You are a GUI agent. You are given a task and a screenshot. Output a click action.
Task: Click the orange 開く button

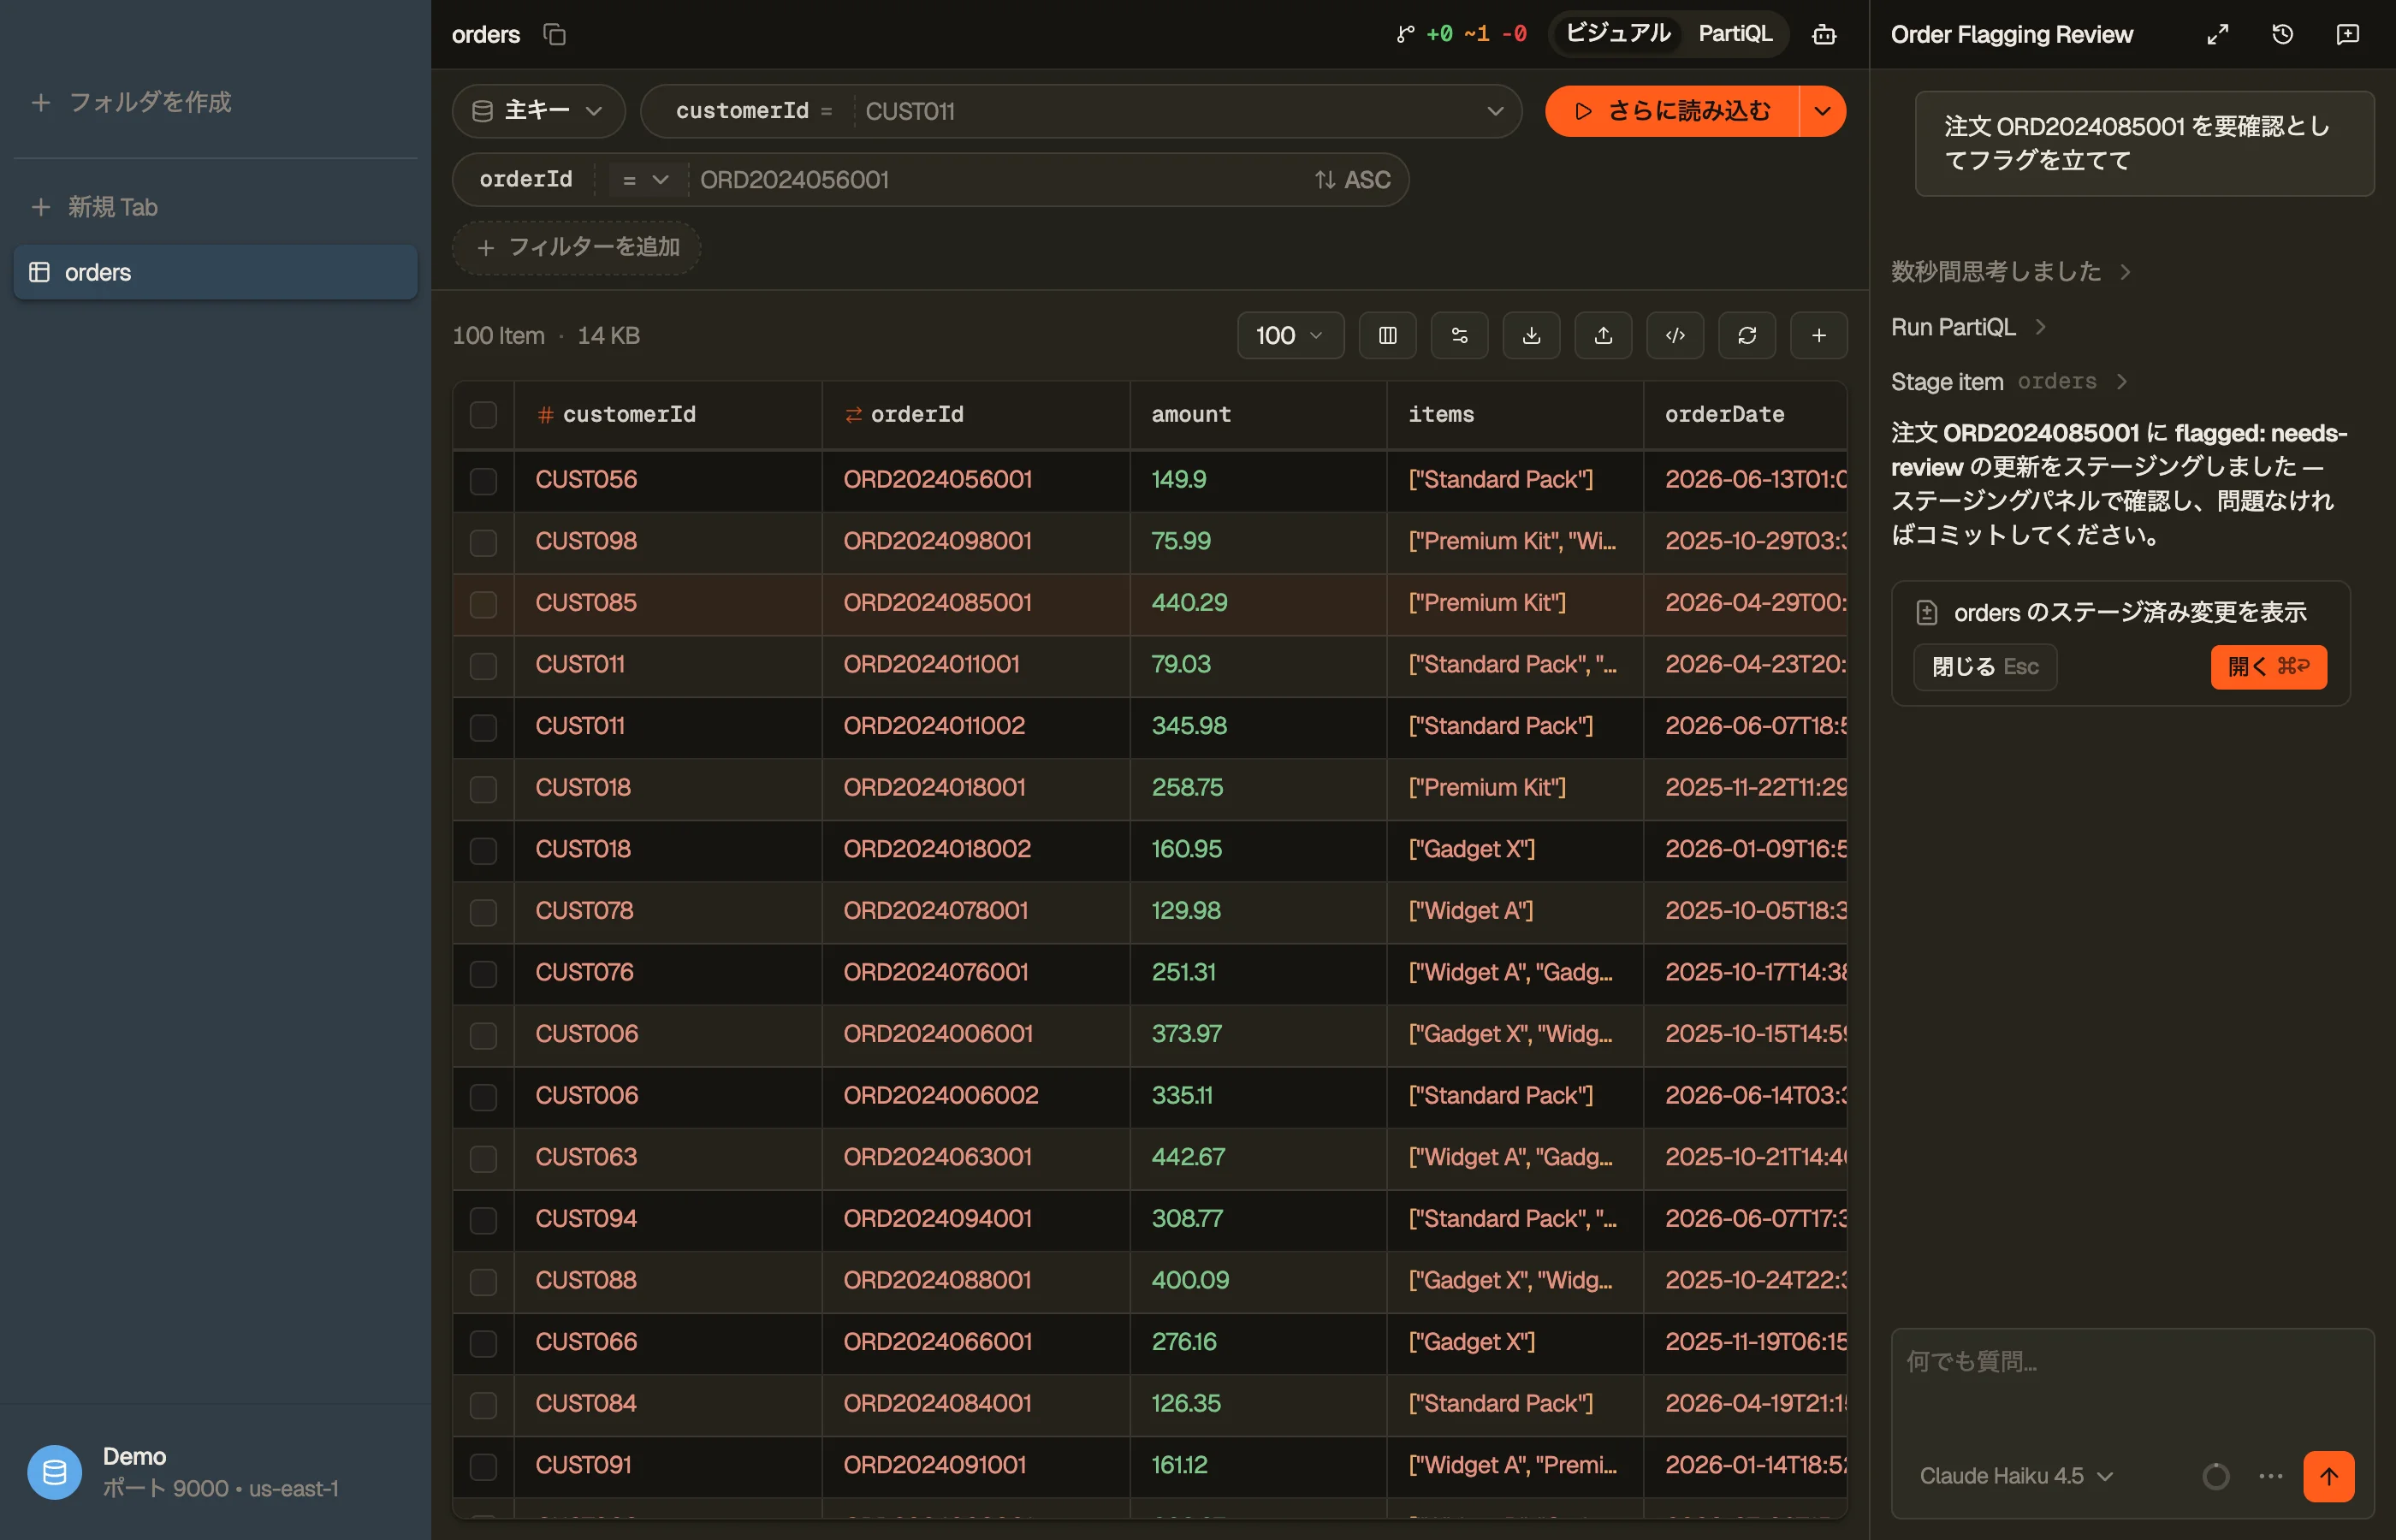coord(2268,667)
